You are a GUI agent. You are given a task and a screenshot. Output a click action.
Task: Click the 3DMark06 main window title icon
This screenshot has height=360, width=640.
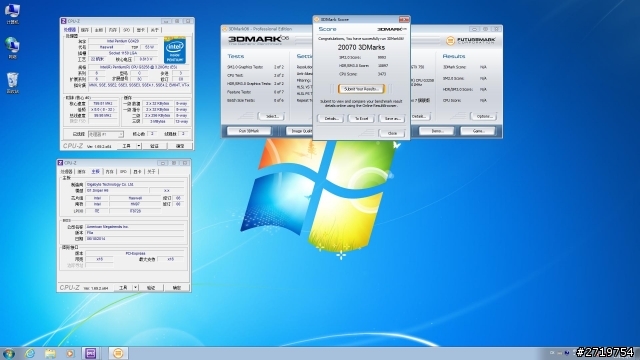(x=225, y=29)
